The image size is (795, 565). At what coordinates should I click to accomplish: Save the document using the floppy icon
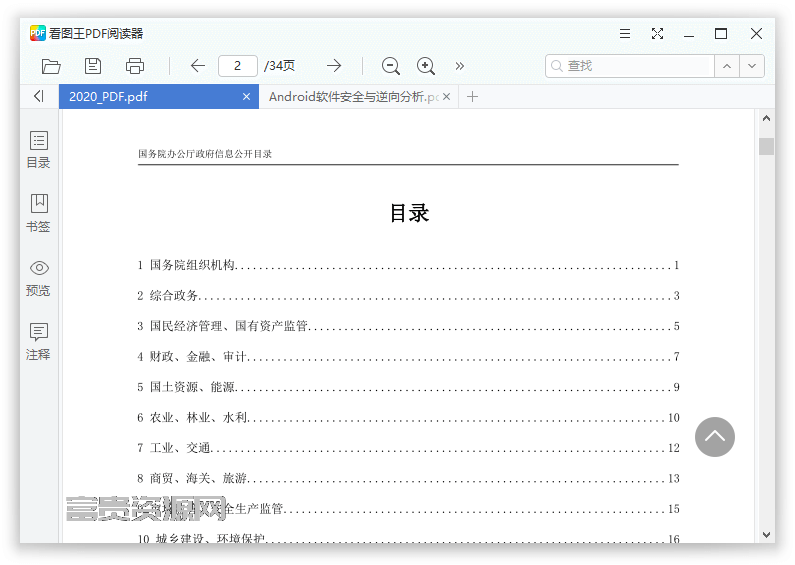(x=93, y=66)
